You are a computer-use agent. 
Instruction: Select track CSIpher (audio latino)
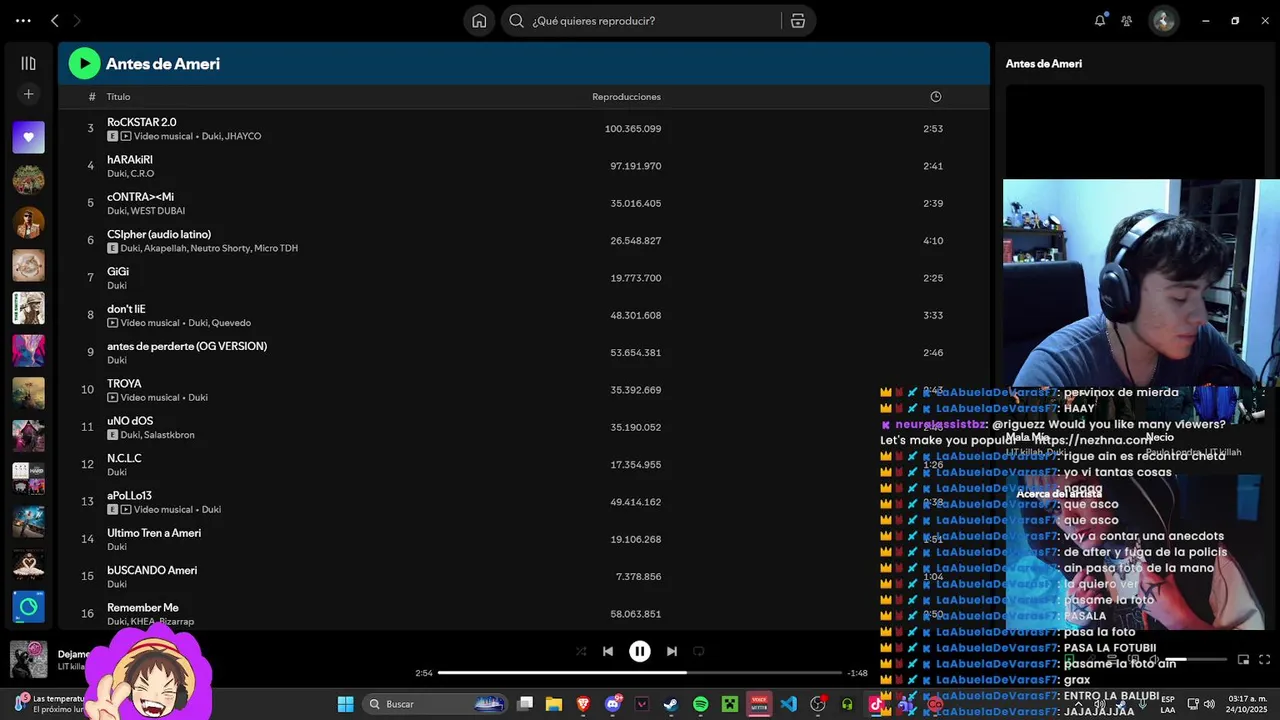click(159, 234)
